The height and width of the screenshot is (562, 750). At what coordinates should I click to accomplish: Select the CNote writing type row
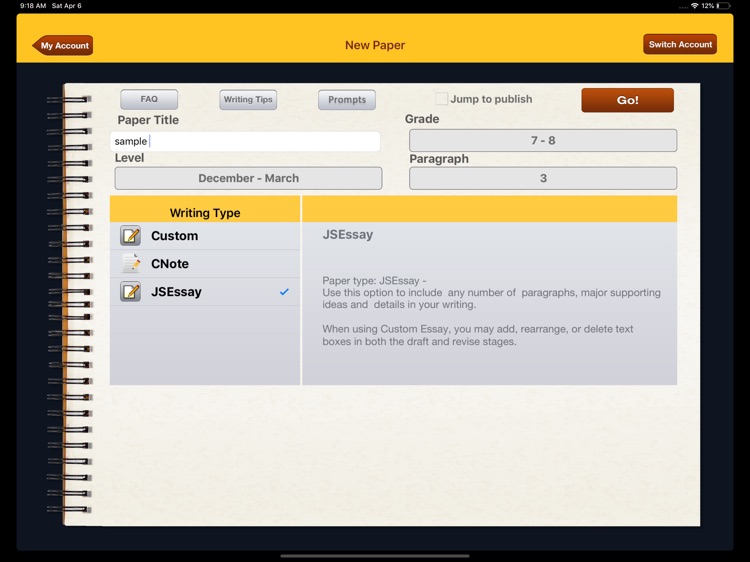point(205,264)
